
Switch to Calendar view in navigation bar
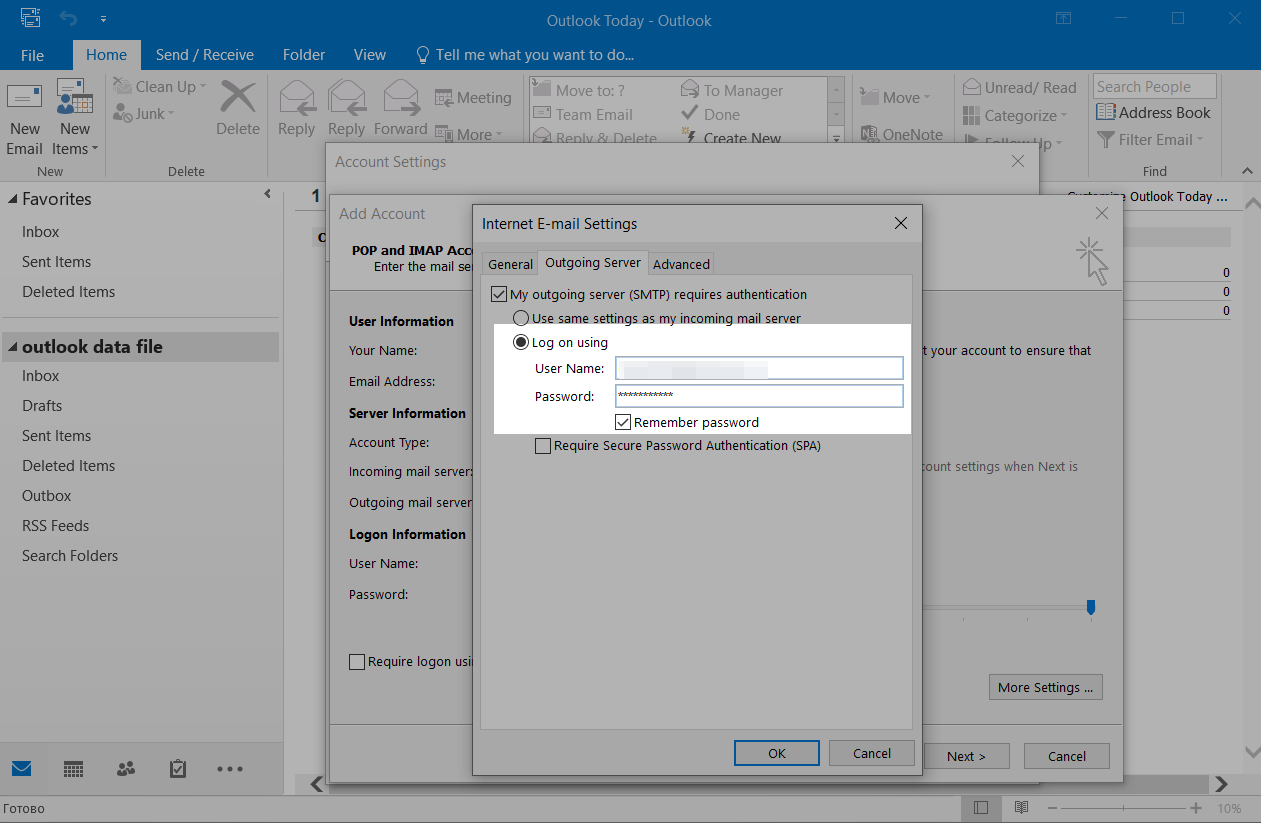click(x=73, y=769)
